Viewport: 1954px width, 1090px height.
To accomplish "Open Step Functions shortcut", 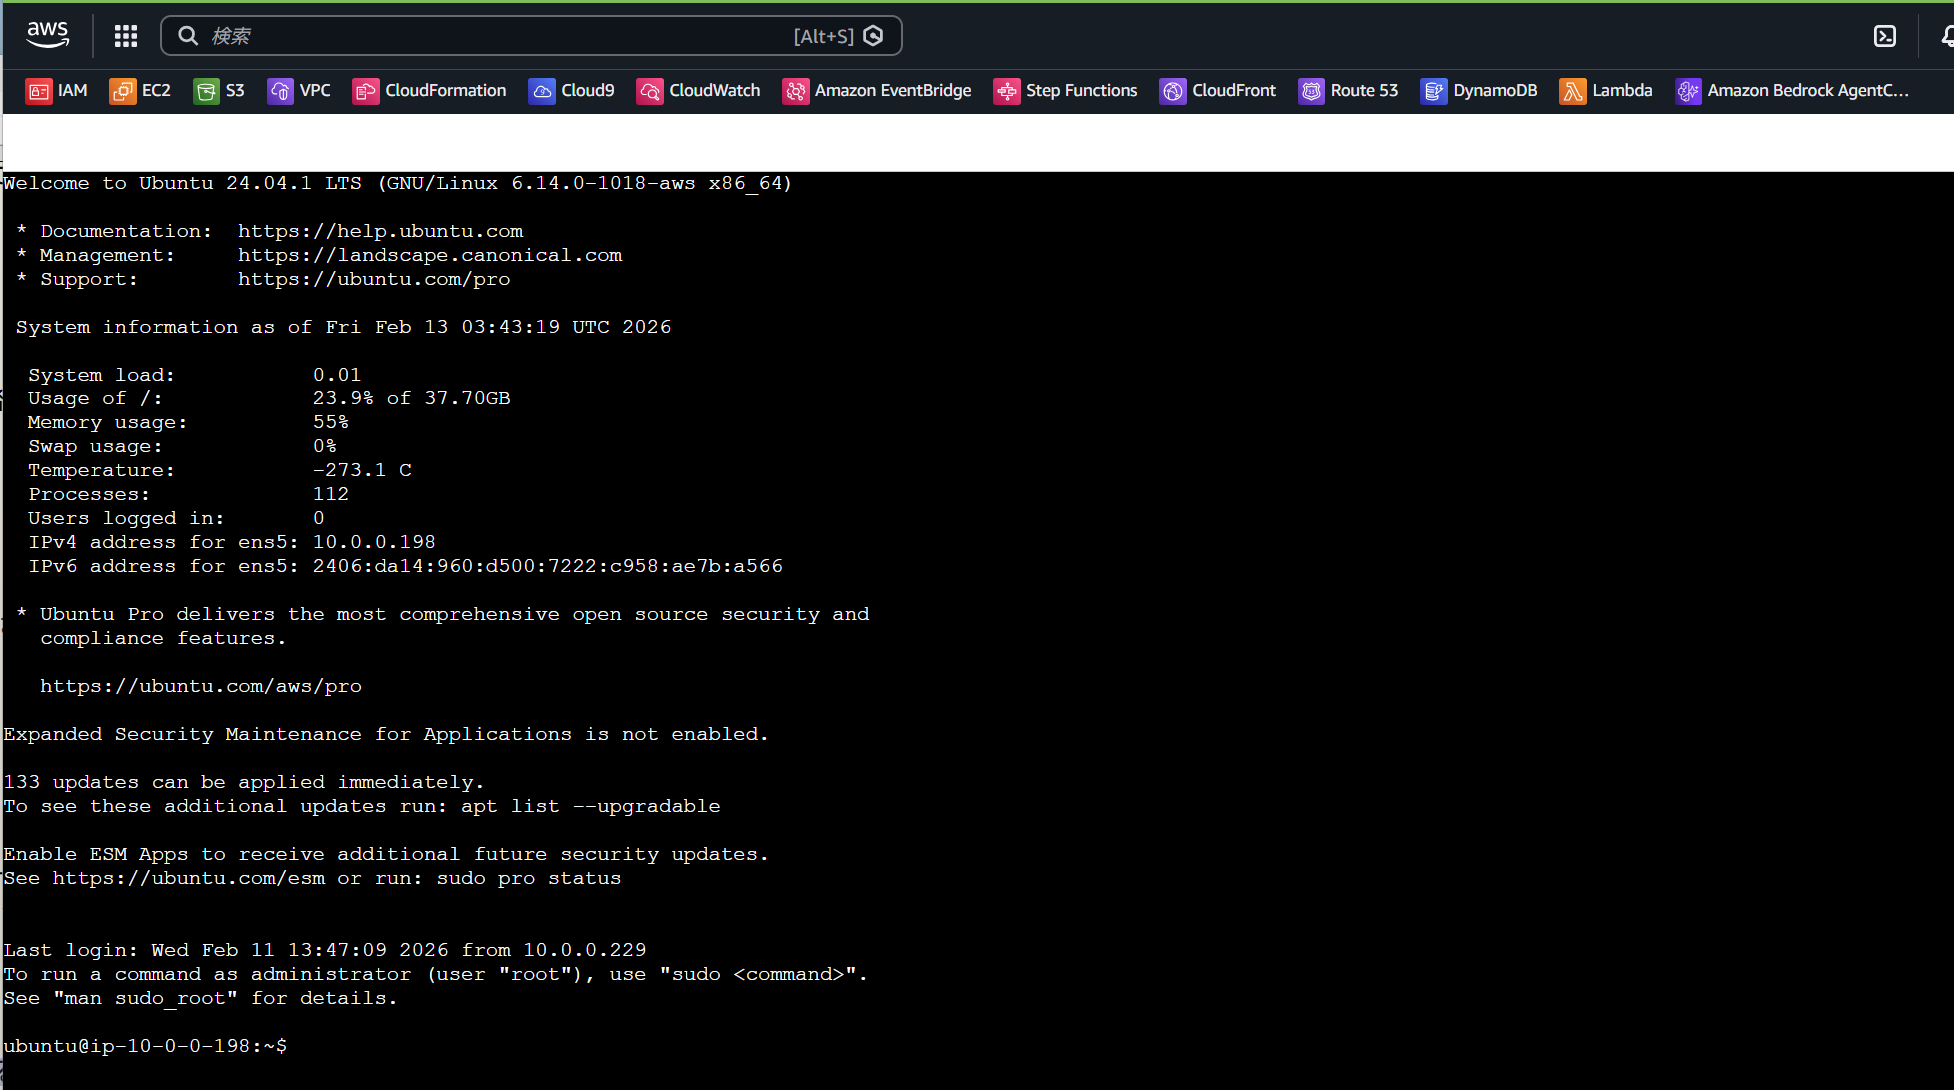I will point(1066,90).
